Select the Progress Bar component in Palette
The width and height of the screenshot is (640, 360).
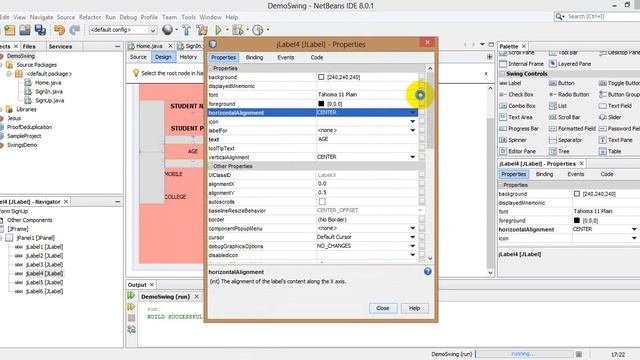click(519, 129)
